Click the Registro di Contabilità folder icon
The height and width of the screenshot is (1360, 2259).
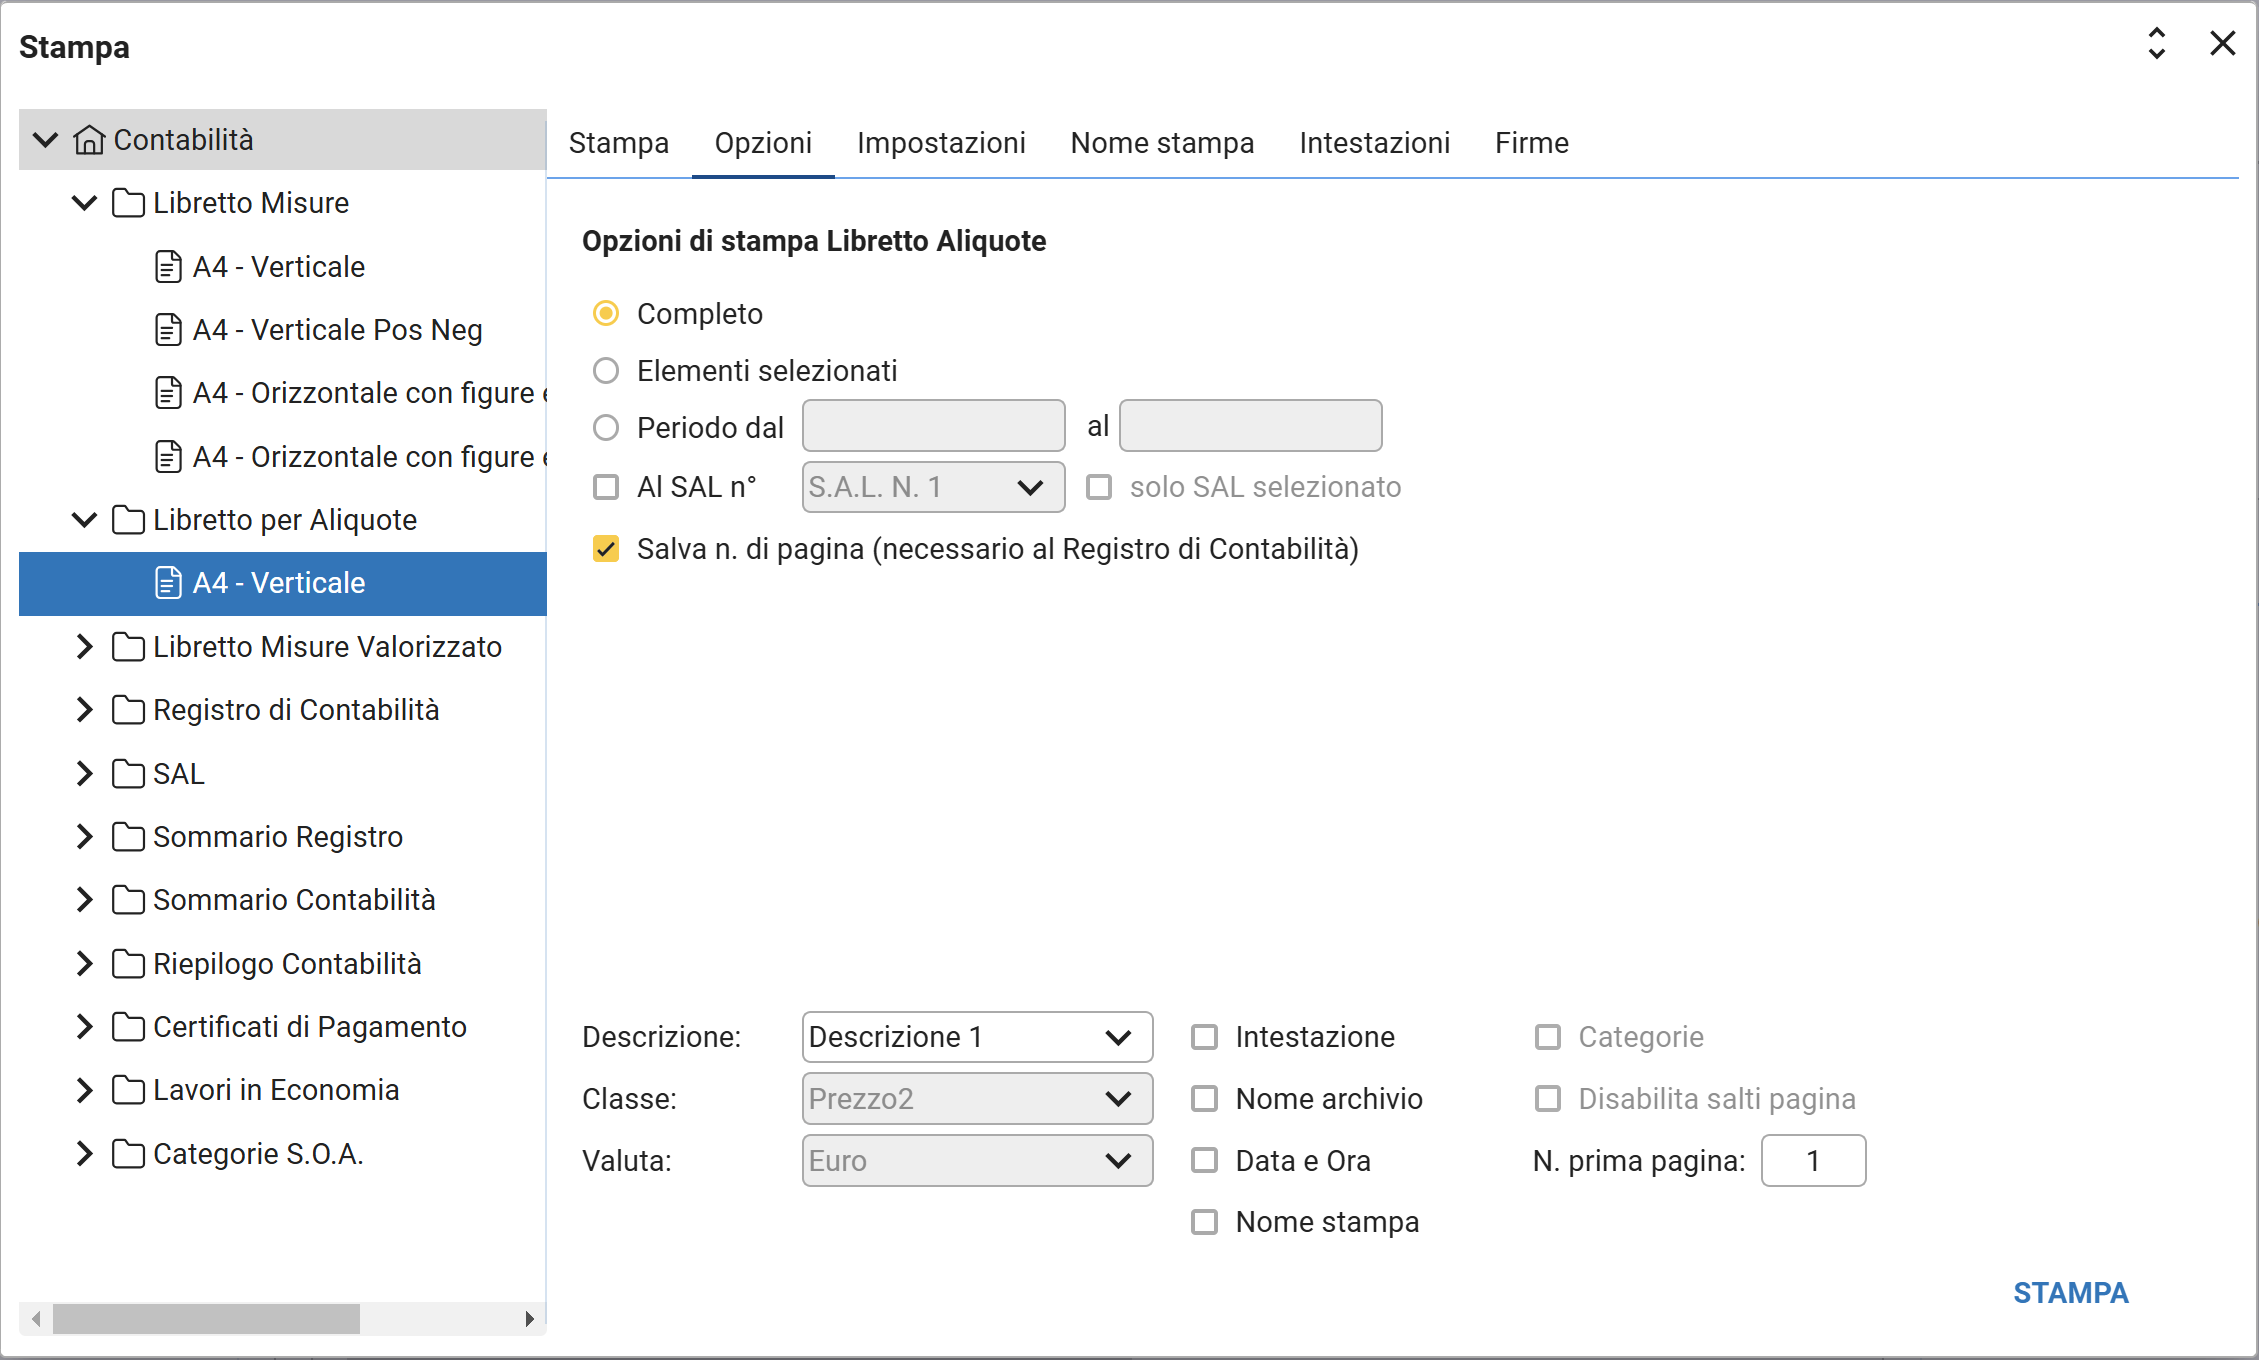[x=128, y=710]
